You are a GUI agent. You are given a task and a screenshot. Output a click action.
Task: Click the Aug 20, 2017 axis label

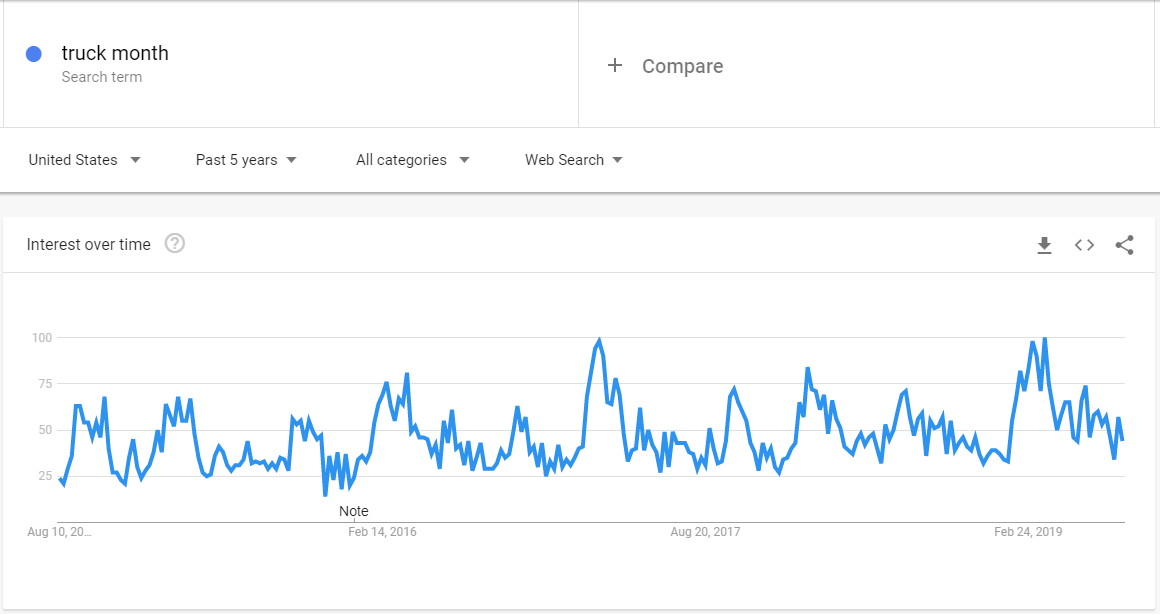click(705, 532)
